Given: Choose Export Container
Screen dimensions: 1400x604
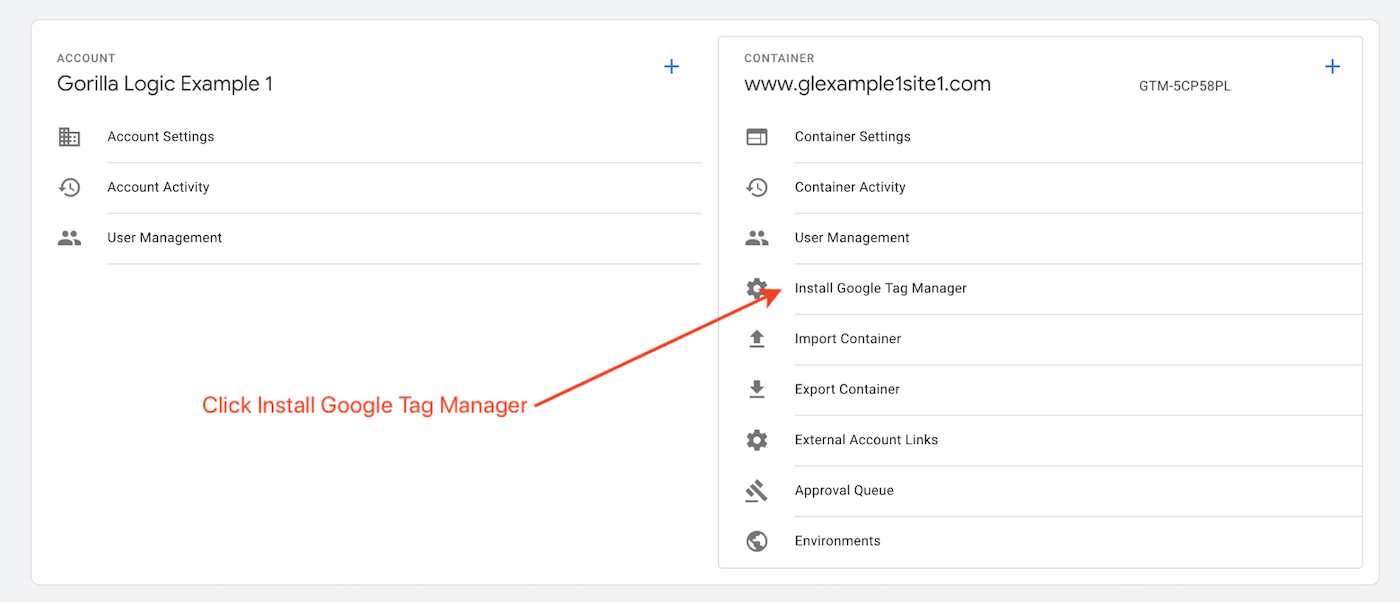Looking at the screenshot, I should [x=847, y=389].
